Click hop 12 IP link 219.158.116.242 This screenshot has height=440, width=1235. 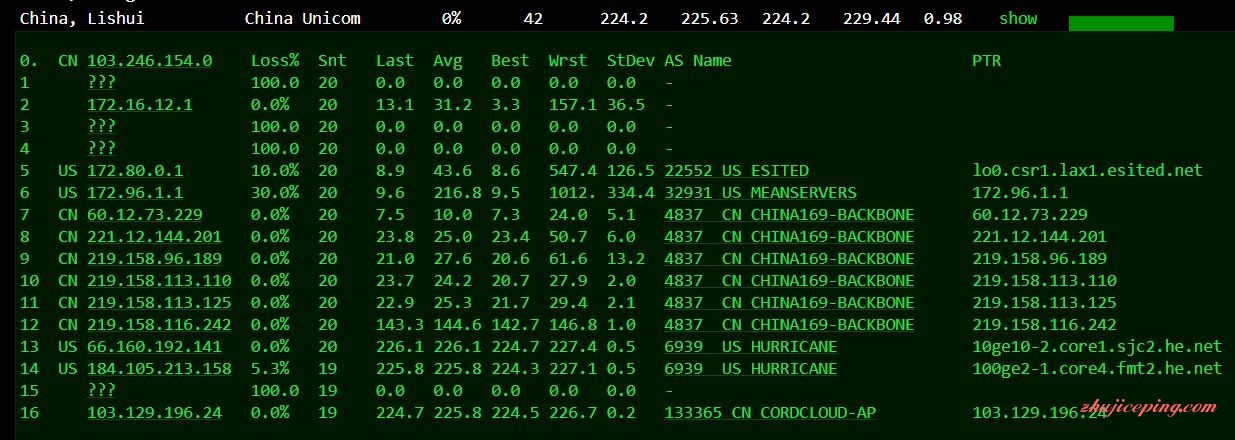pyautogui.click(x=159, y=325)
